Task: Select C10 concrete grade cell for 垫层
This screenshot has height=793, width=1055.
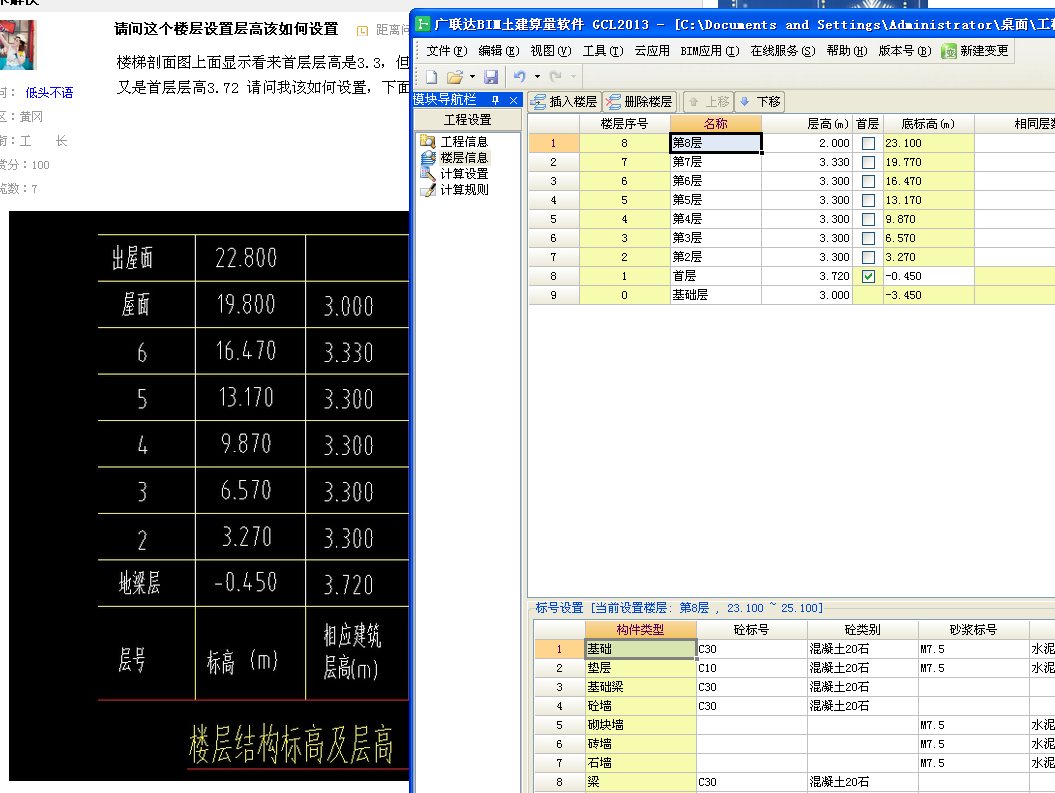Action: 752,668
